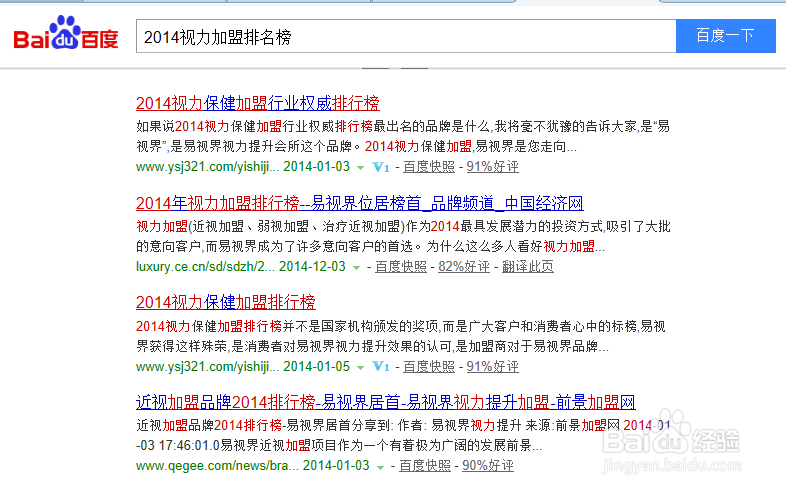Open 百度快照 for 2014-01-05 result
This screenshot has height=493, width=786.
click(x=429, y=366)
